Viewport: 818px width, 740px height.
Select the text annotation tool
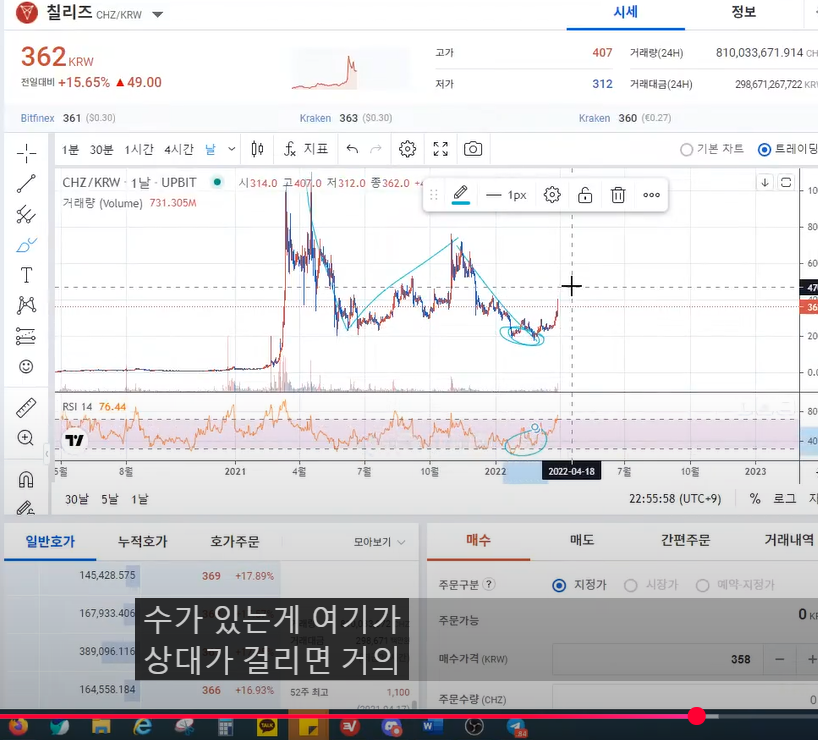(26, 275)
